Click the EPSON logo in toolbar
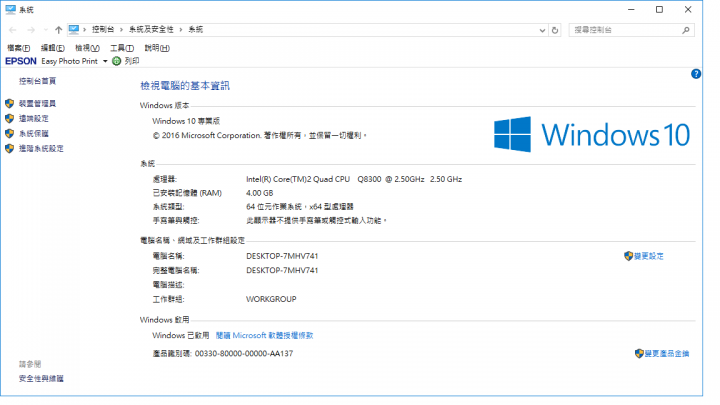Image resolution: width=720 pixels, height=405 pixels. tap(21, 61)
